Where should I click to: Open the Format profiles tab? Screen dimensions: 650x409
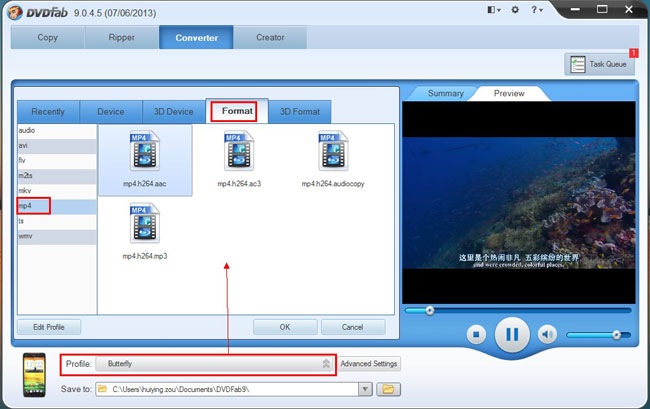(x=237, y=111)
